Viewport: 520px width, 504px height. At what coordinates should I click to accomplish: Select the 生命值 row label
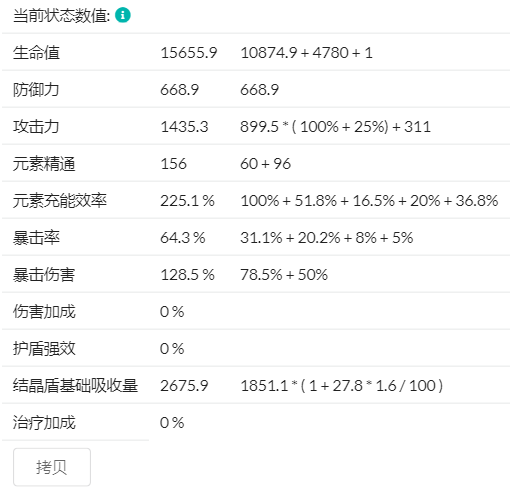tap(36, 53)
